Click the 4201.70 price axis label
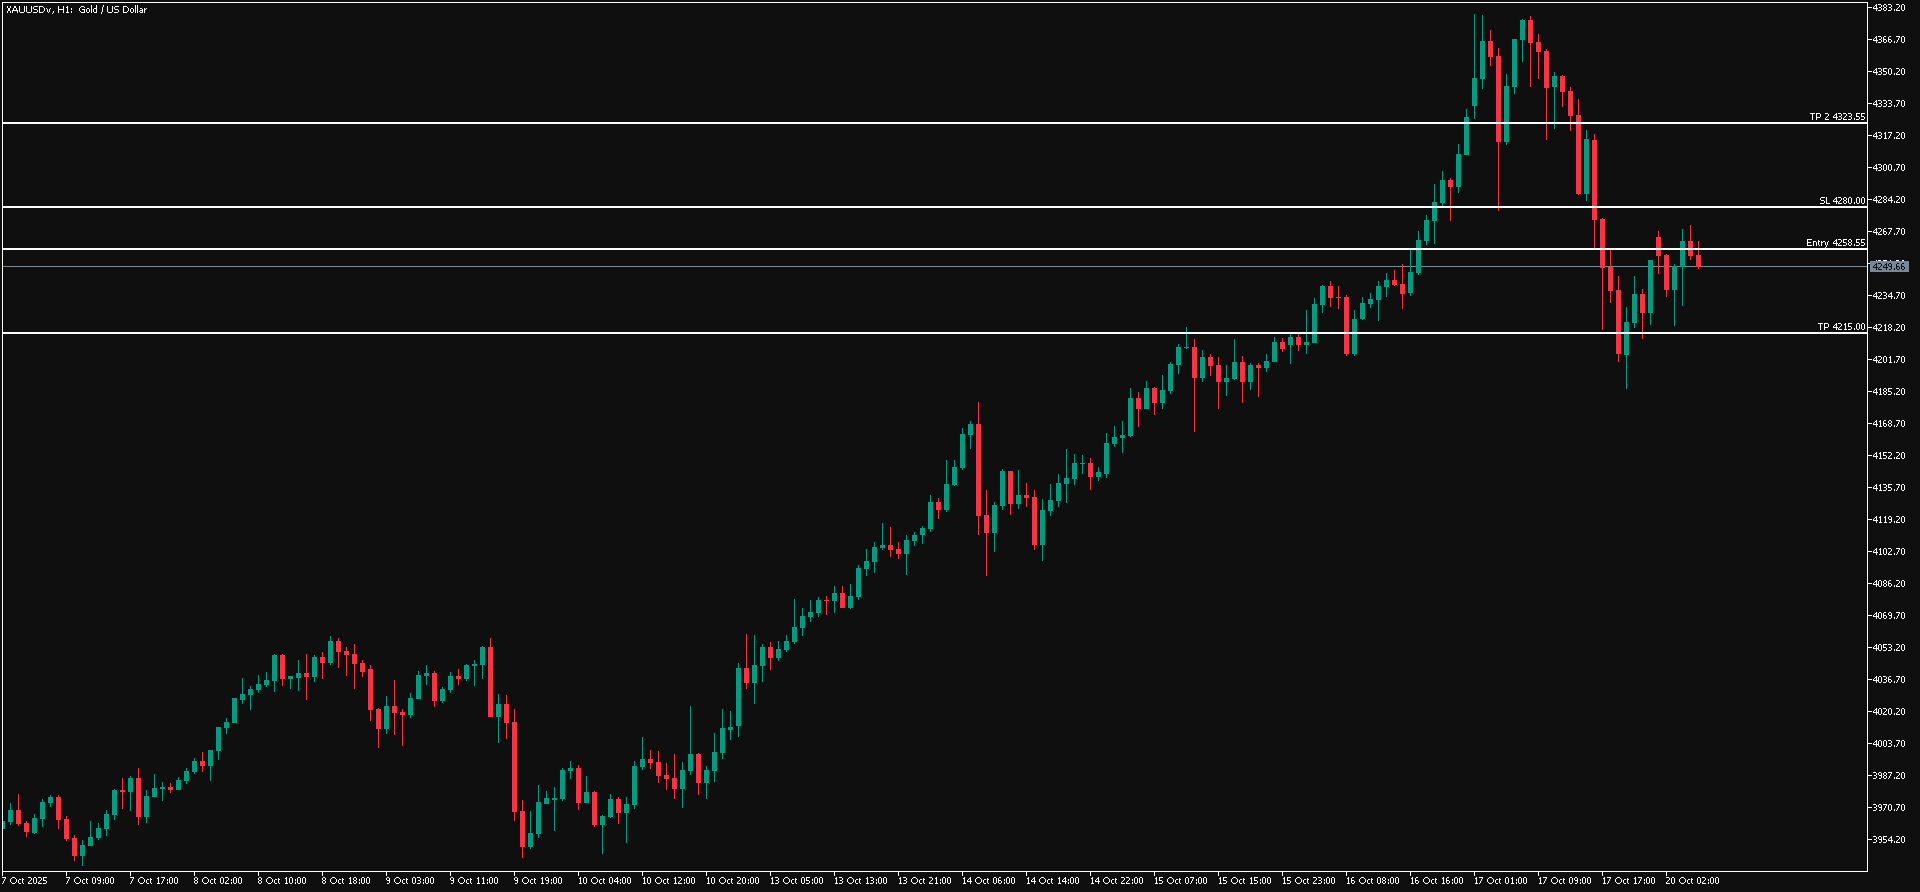Image resolution: width=1920 pixels, height=892 pixels. [1888, 360]
